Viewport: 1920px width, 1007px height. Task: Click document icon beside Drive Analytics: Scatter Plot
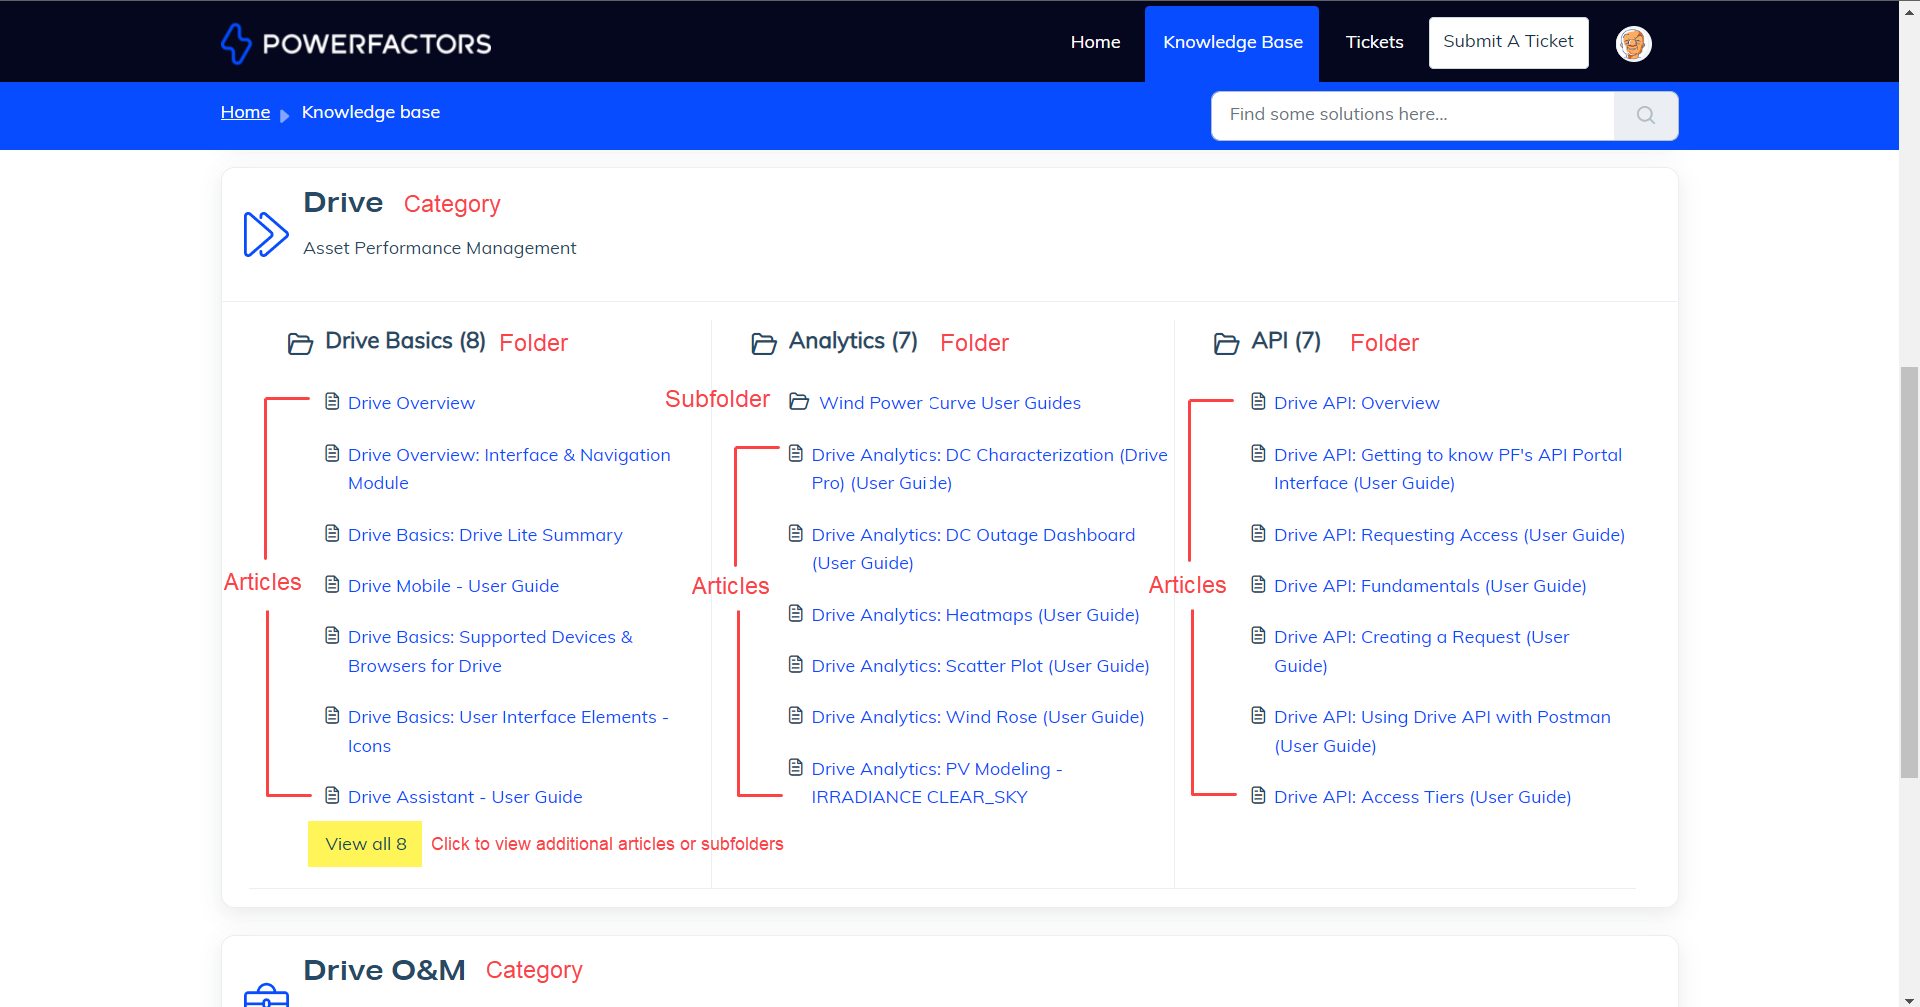[796, 665]
